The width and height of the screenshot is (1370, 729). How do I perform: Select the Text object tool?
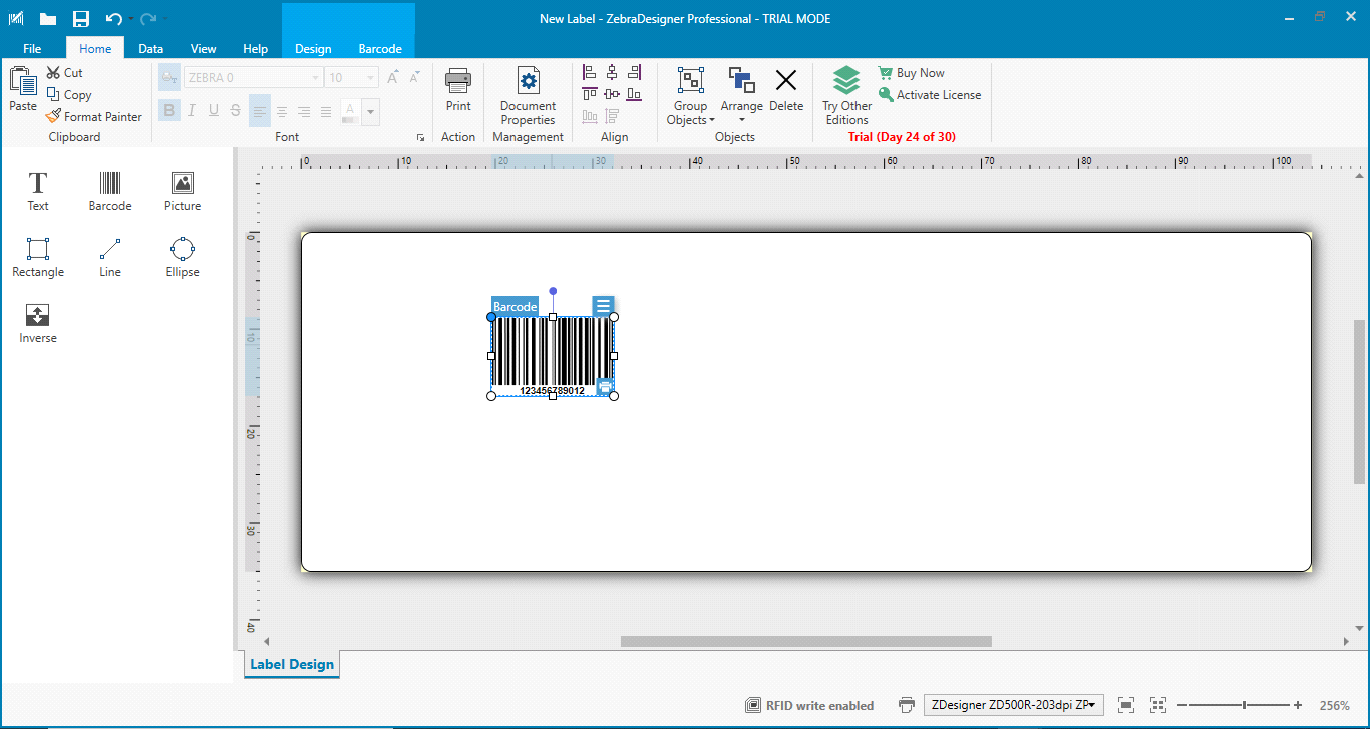click(38, 190)
